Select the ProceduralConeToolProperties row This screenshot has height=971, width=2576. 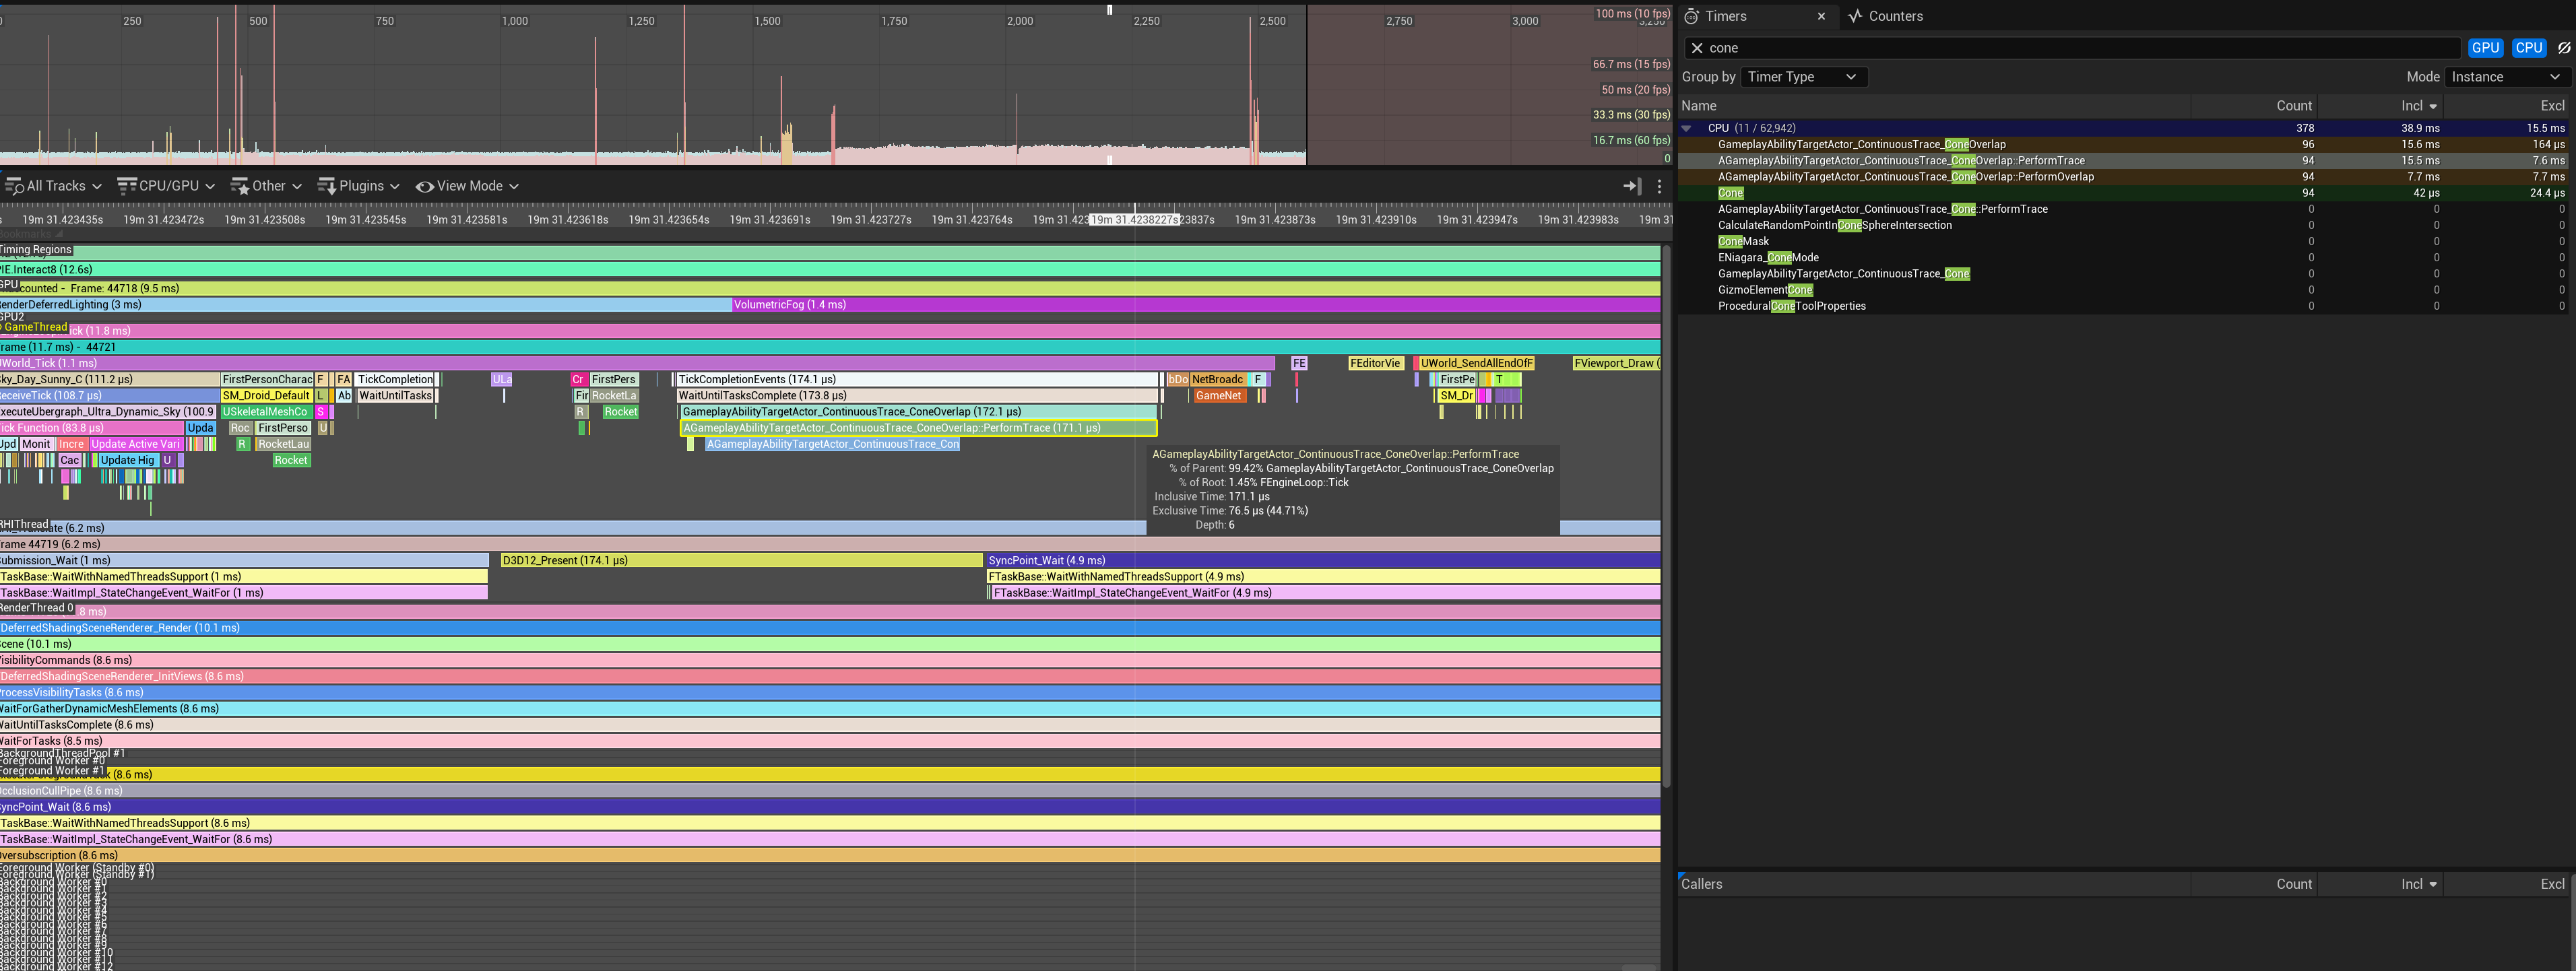point(2123,306)
